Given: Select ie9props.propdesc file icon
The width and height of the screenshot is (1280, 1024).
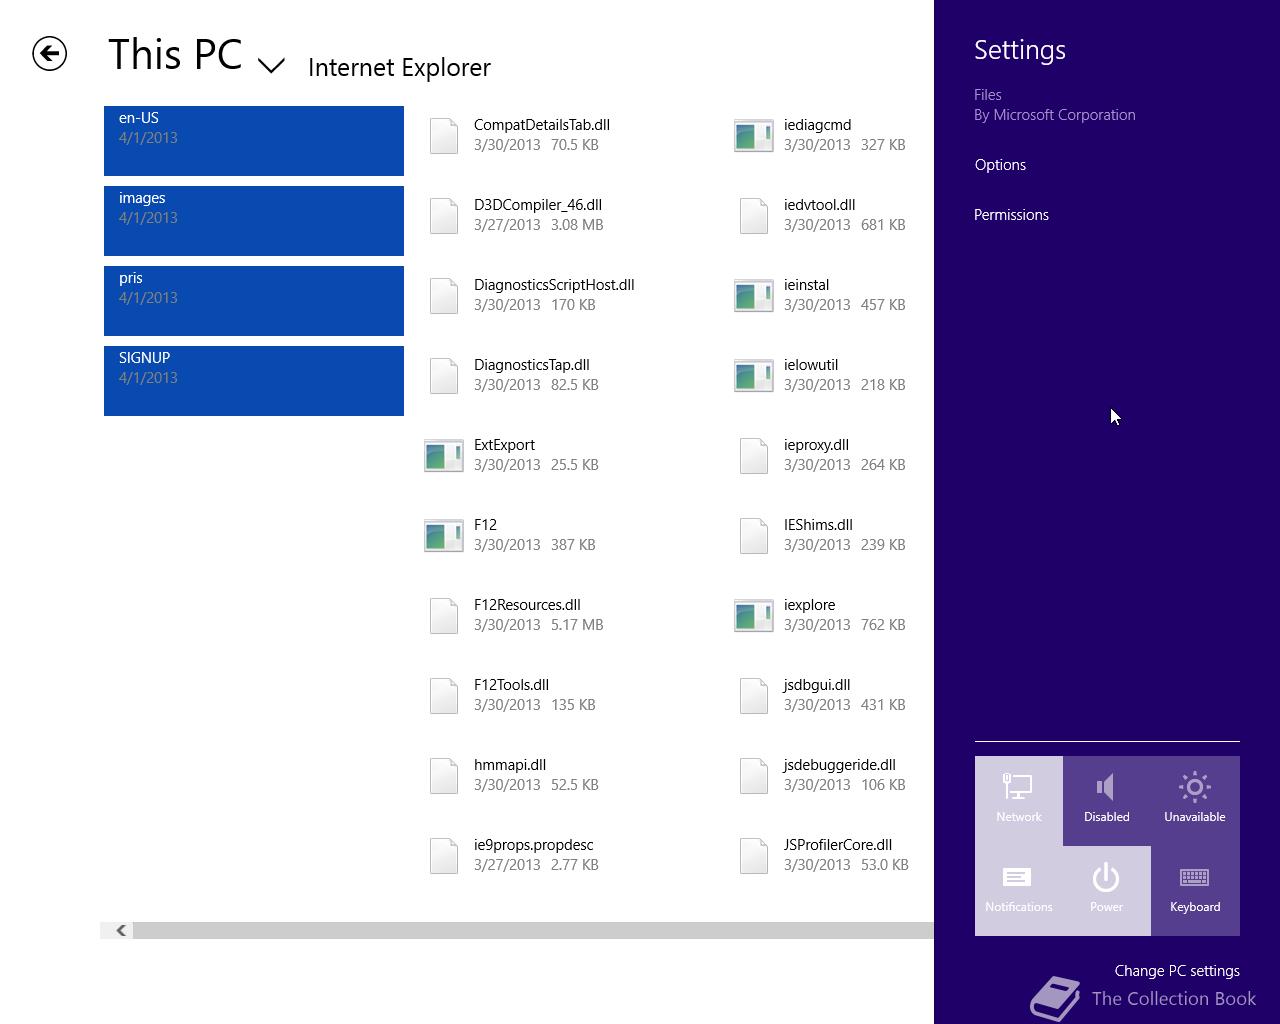Looking at the screenshot, I should click(444, 856).
